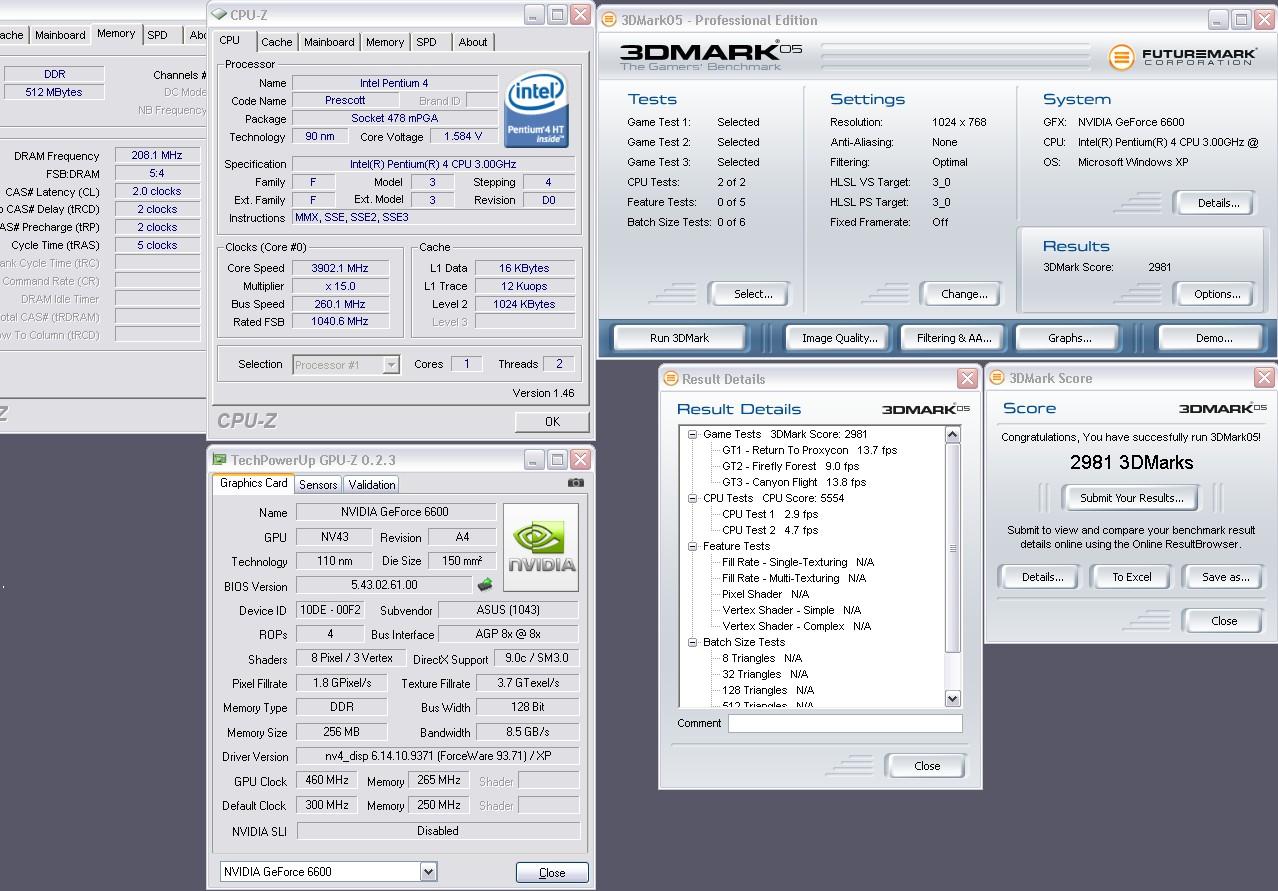Open Image Quality settings button
1278x891 pixels.
840,338
